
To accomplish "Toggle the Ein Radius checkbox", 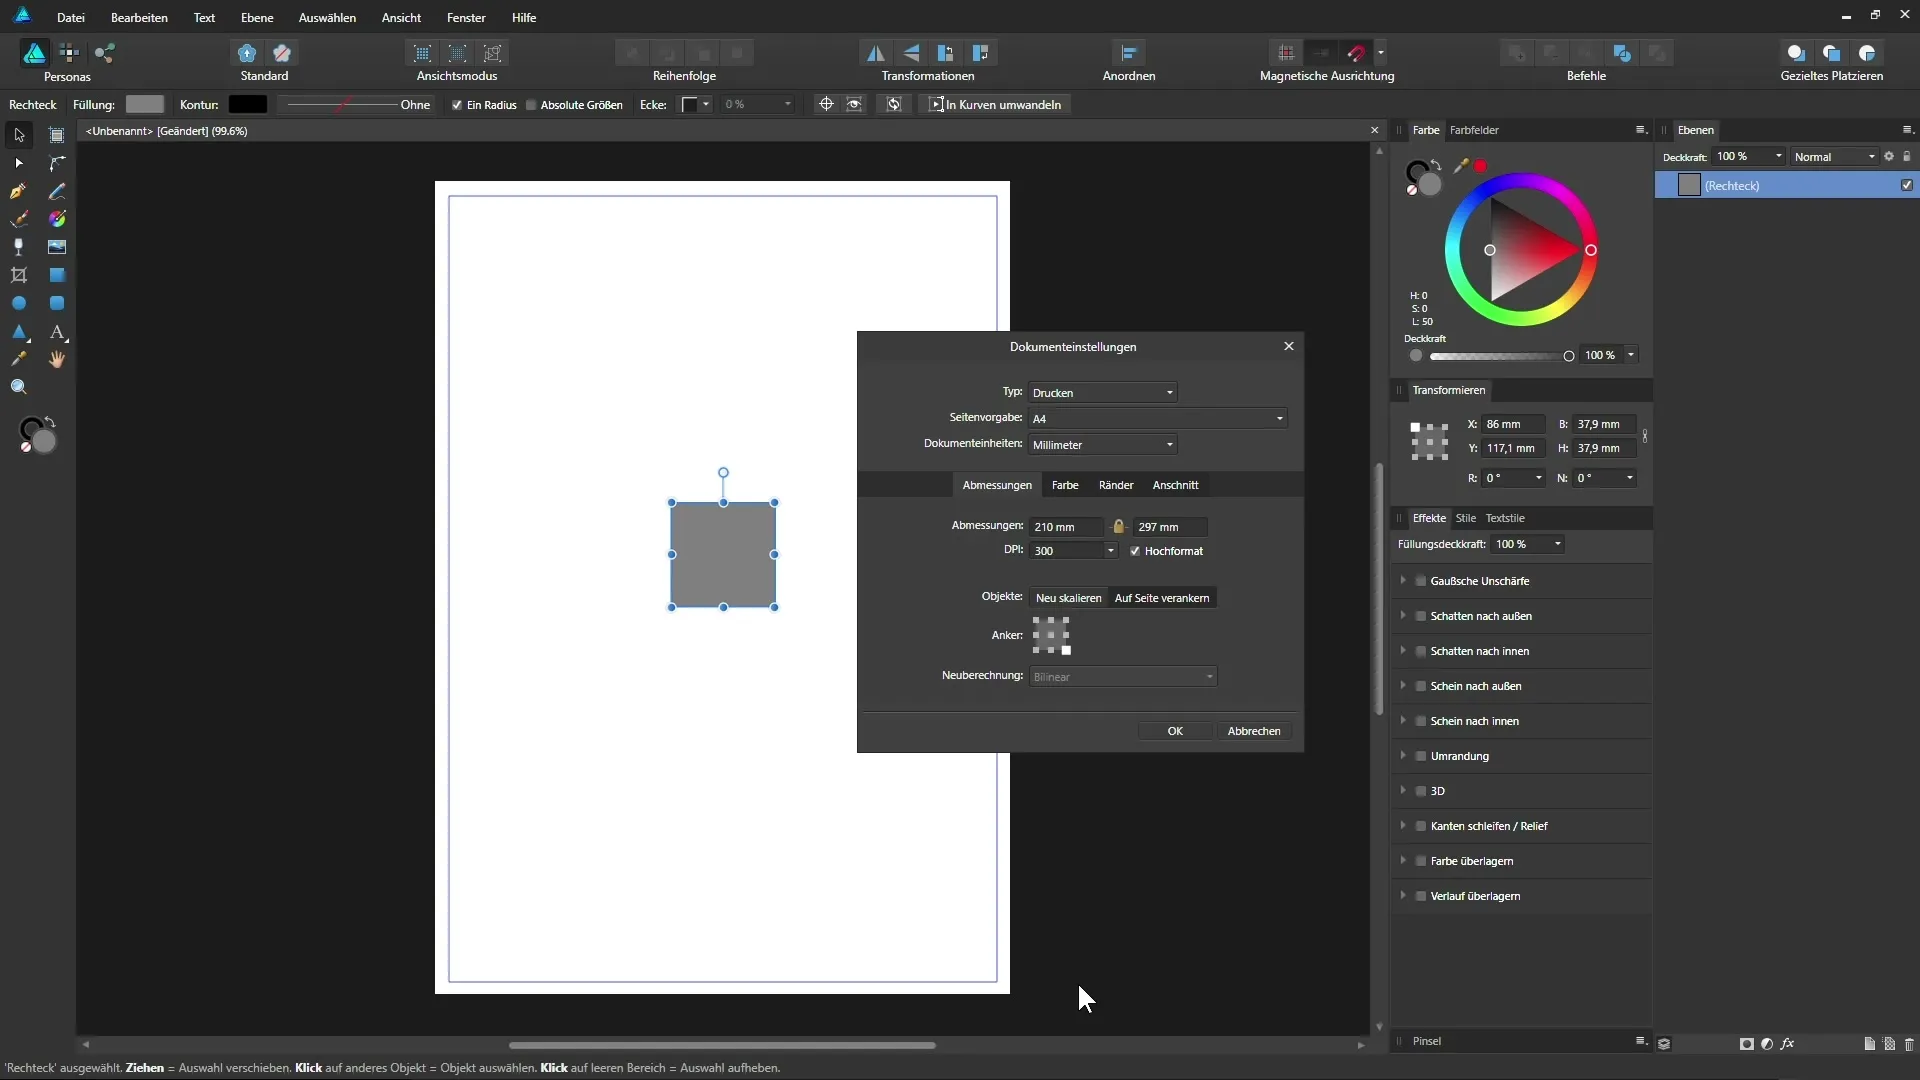I will [x=457, y=105].
